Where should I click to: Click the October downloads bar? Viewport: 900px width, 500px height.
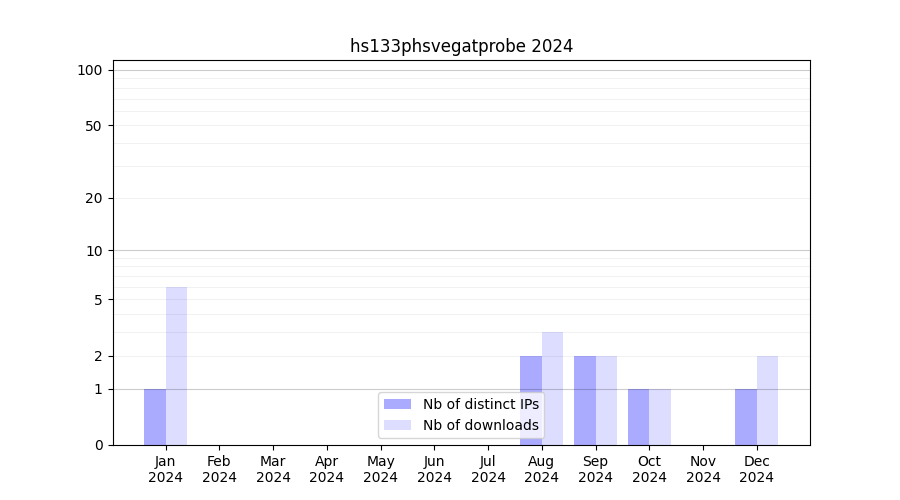pos(660,417)
